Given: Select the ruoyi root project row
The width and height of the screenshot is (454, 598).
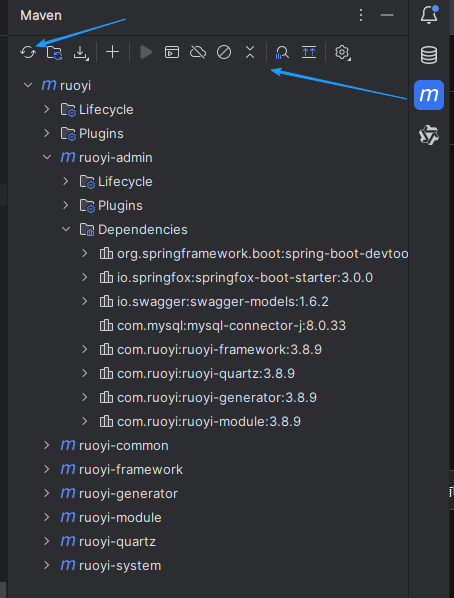Looking at the screenshot, I should [208, 85].
